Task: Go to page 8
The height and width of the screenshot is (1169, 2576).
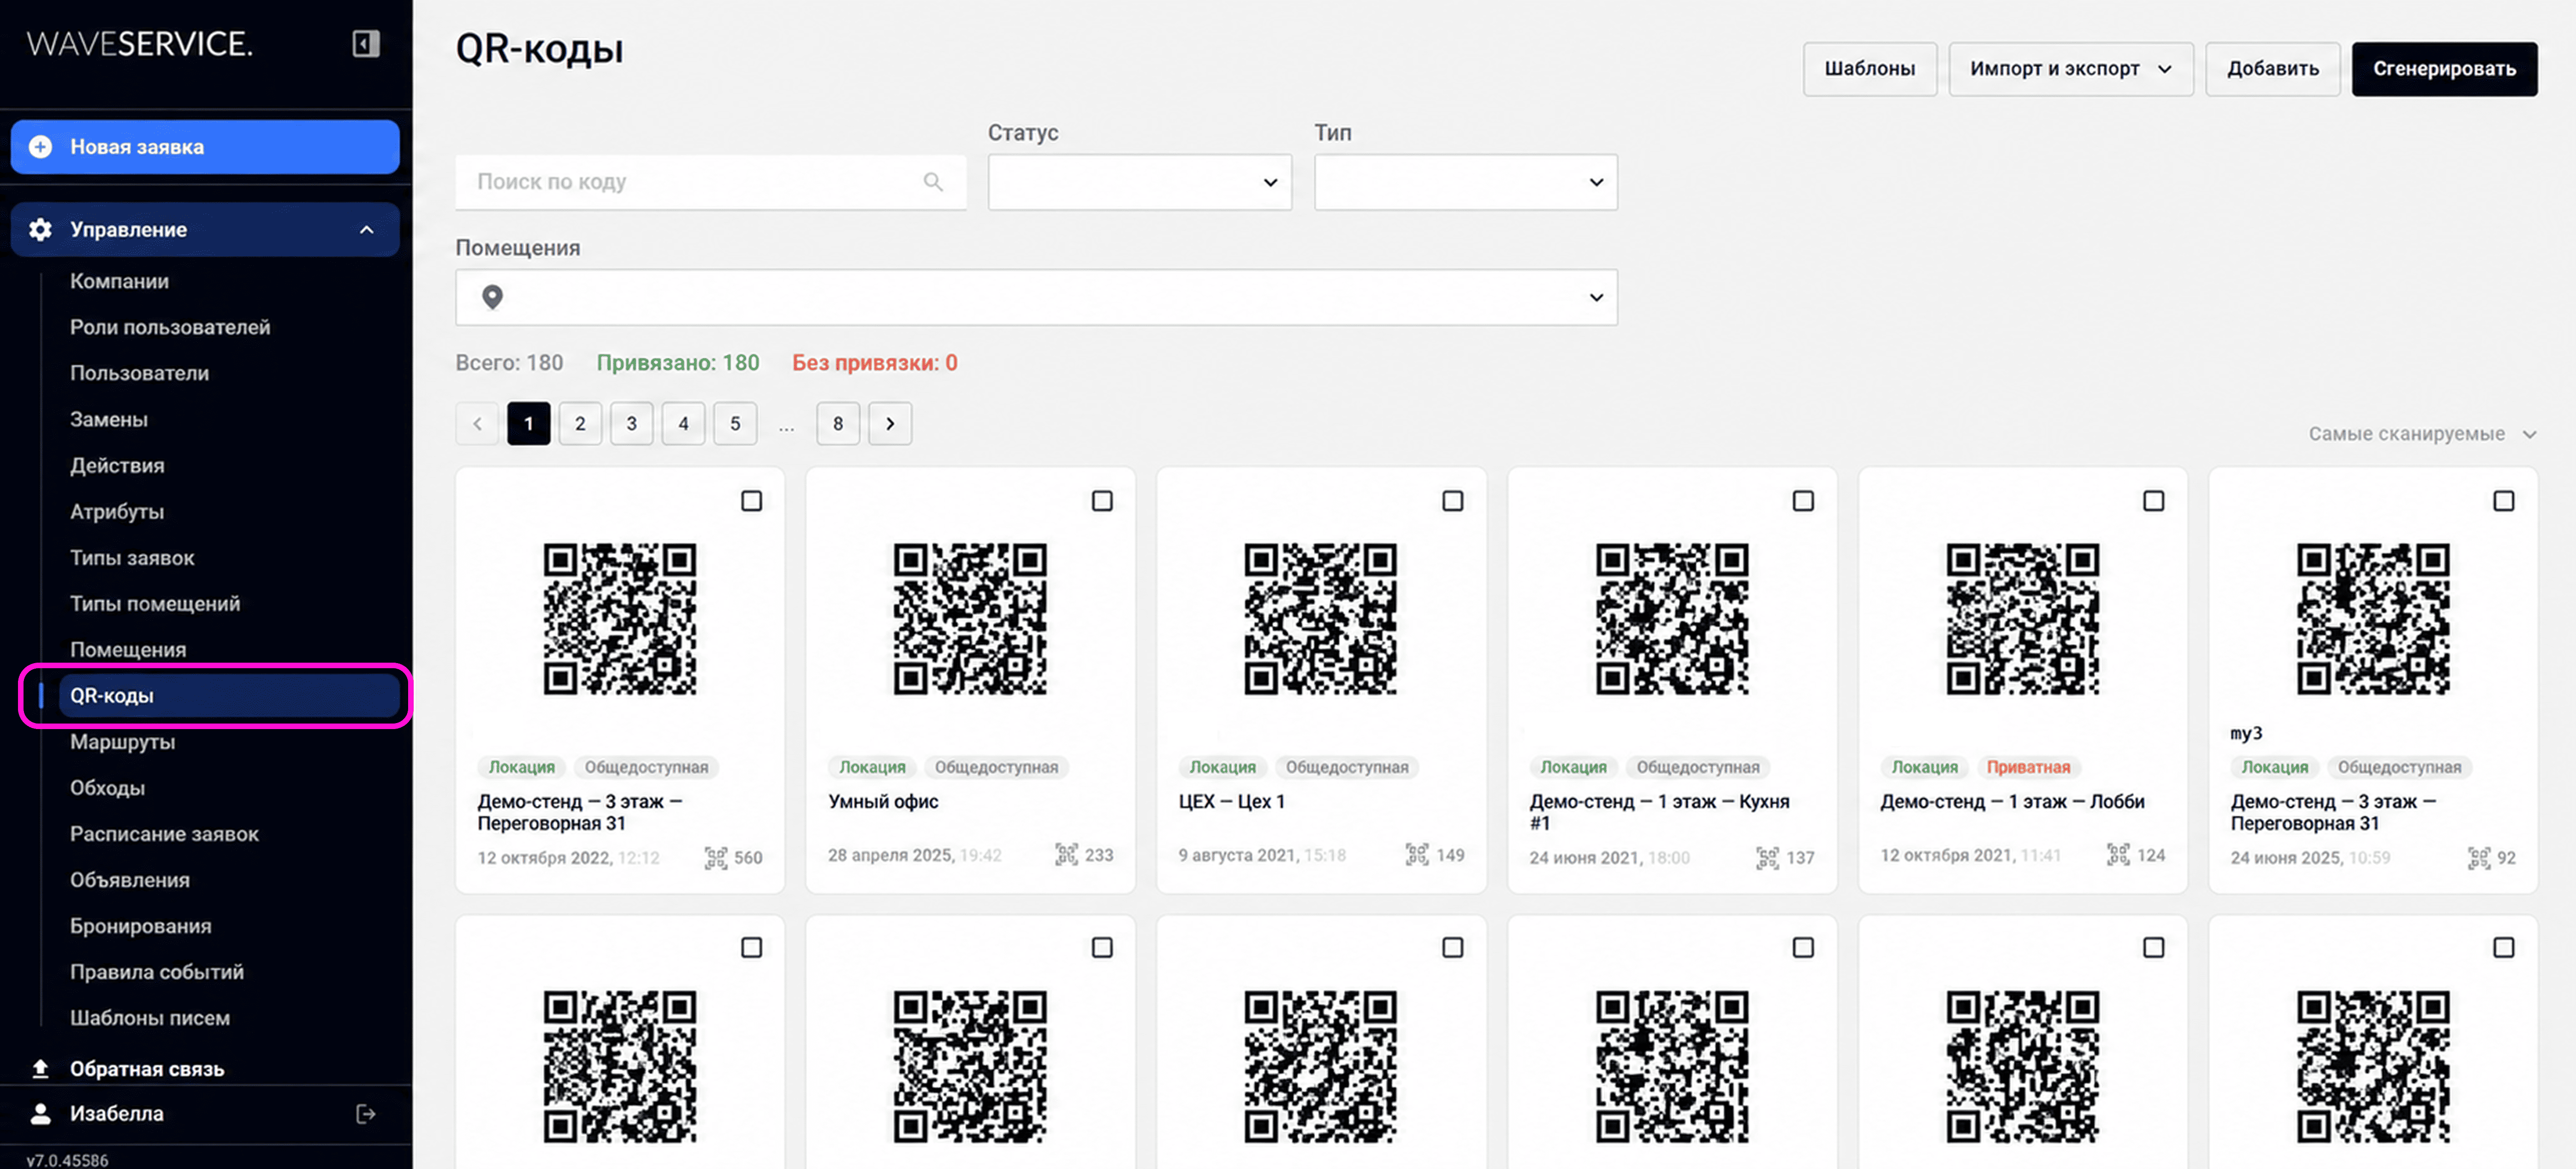Action: [x=838, y=424]
